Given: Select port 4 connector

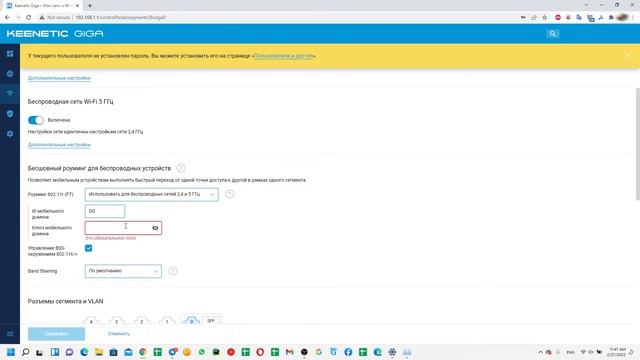Looking at the screenshot, I should point(91,321).
